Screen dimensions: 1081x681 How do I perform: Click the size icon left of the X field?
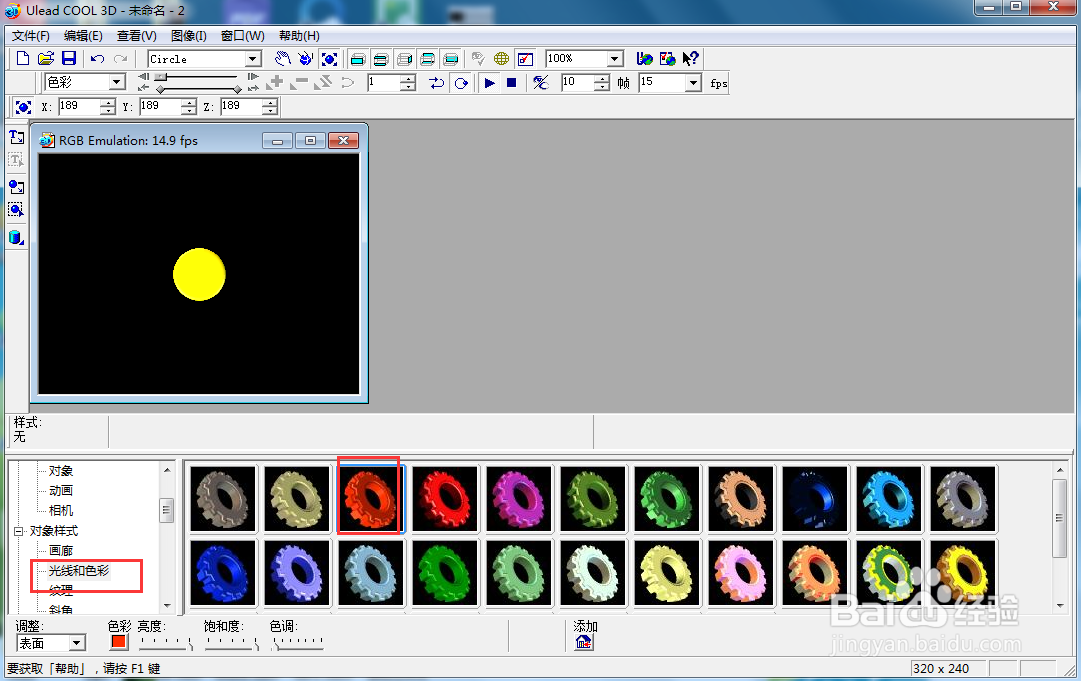[x=23, y=107]
